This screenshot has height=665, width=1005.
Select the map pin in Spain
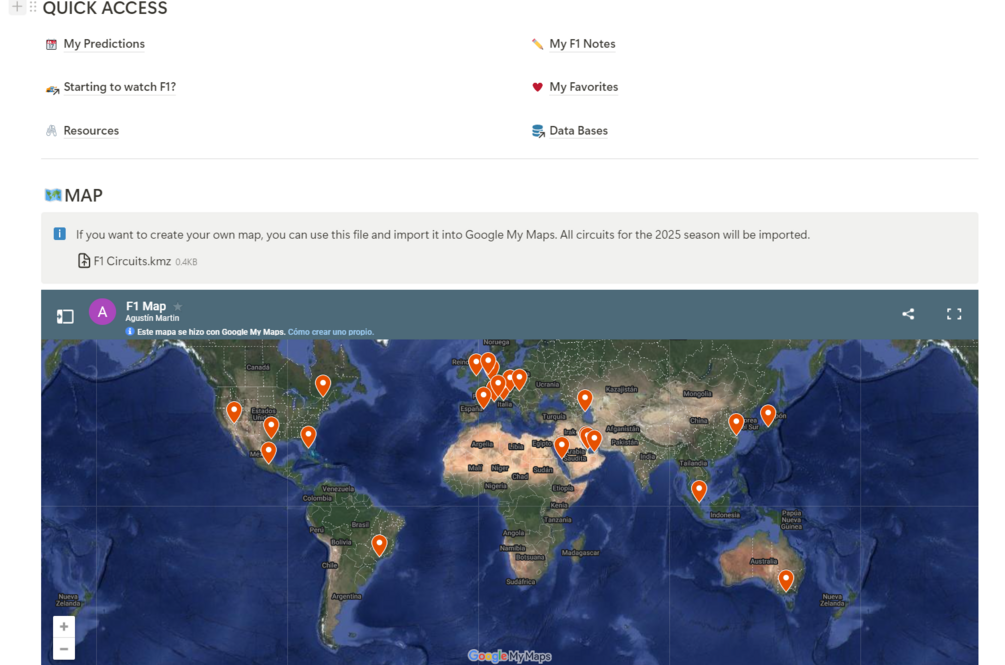(x=483, y=397)
